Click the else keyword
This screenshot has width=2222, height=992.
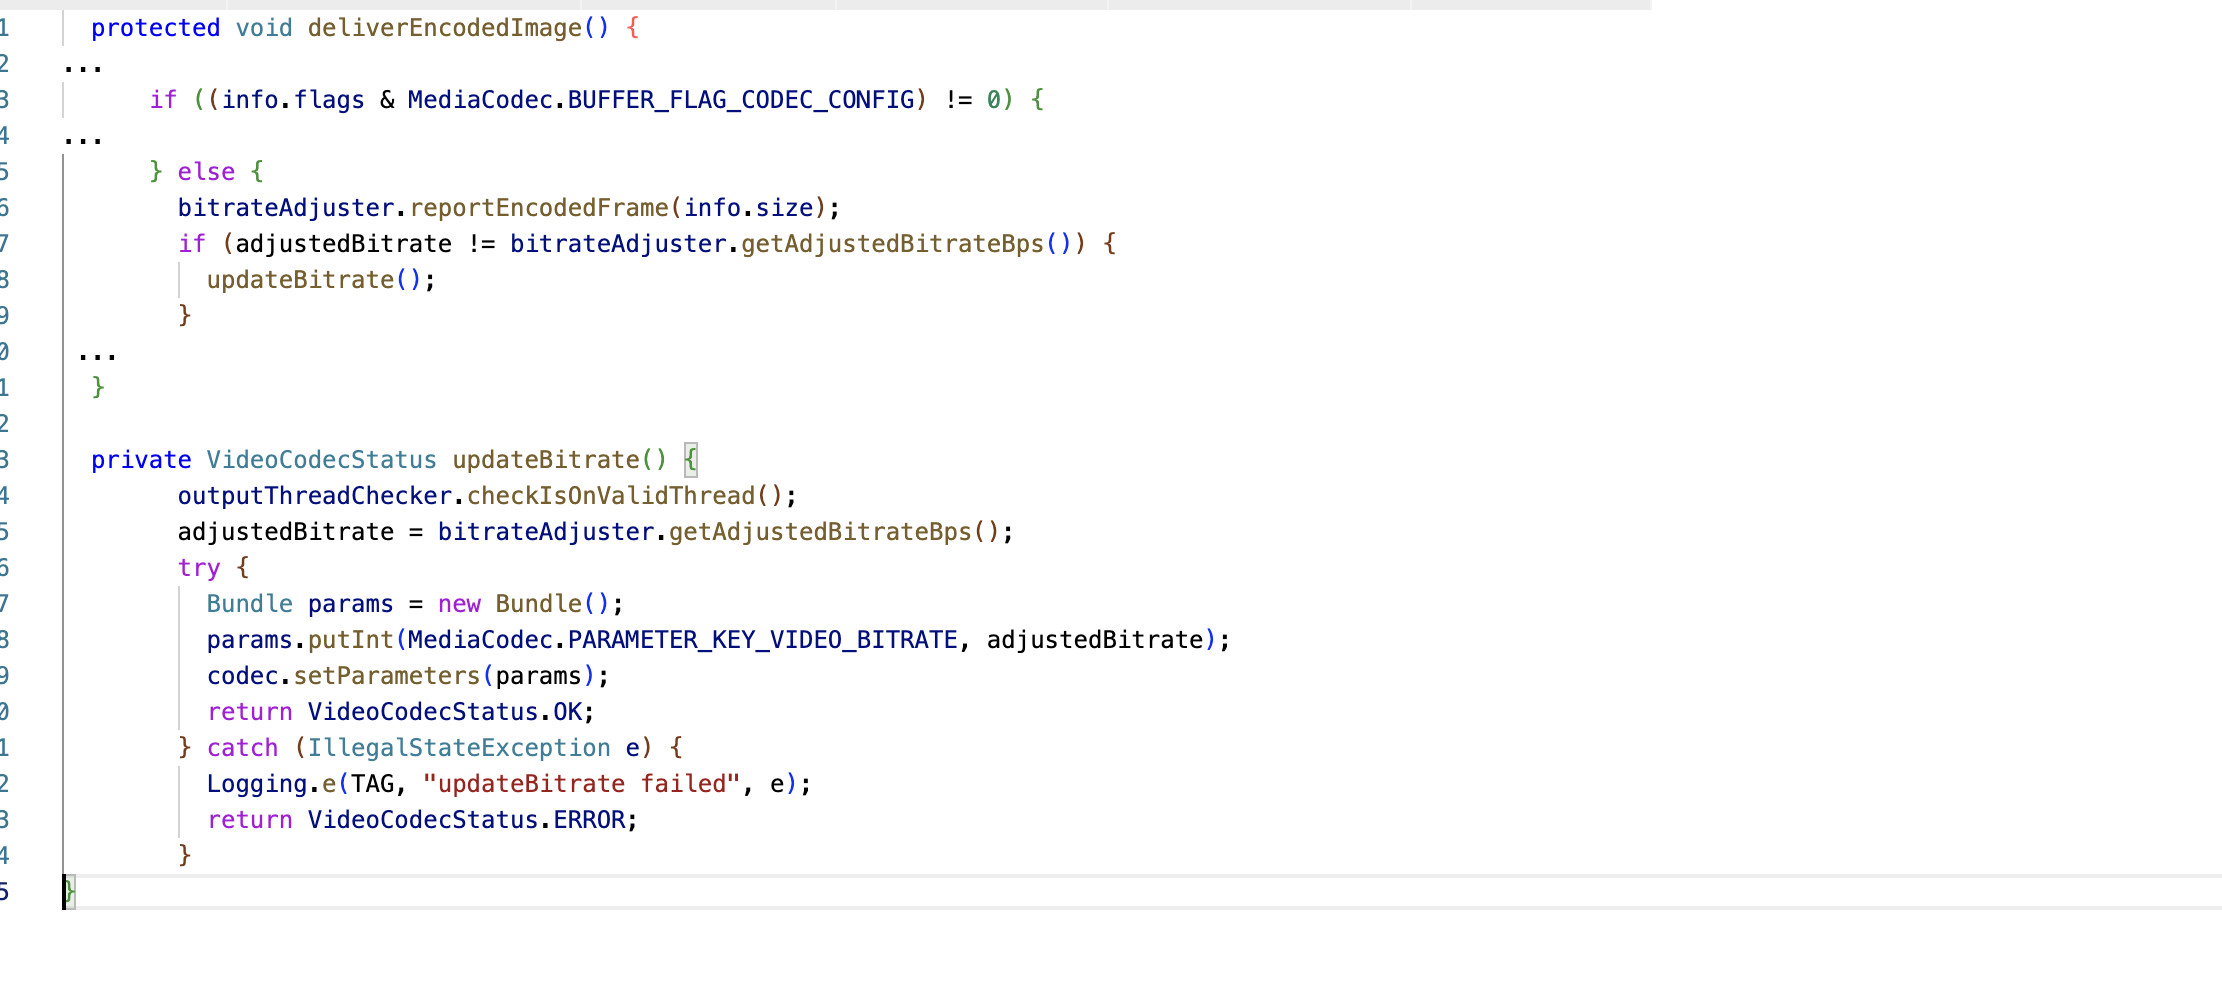[x=206, y=172]
